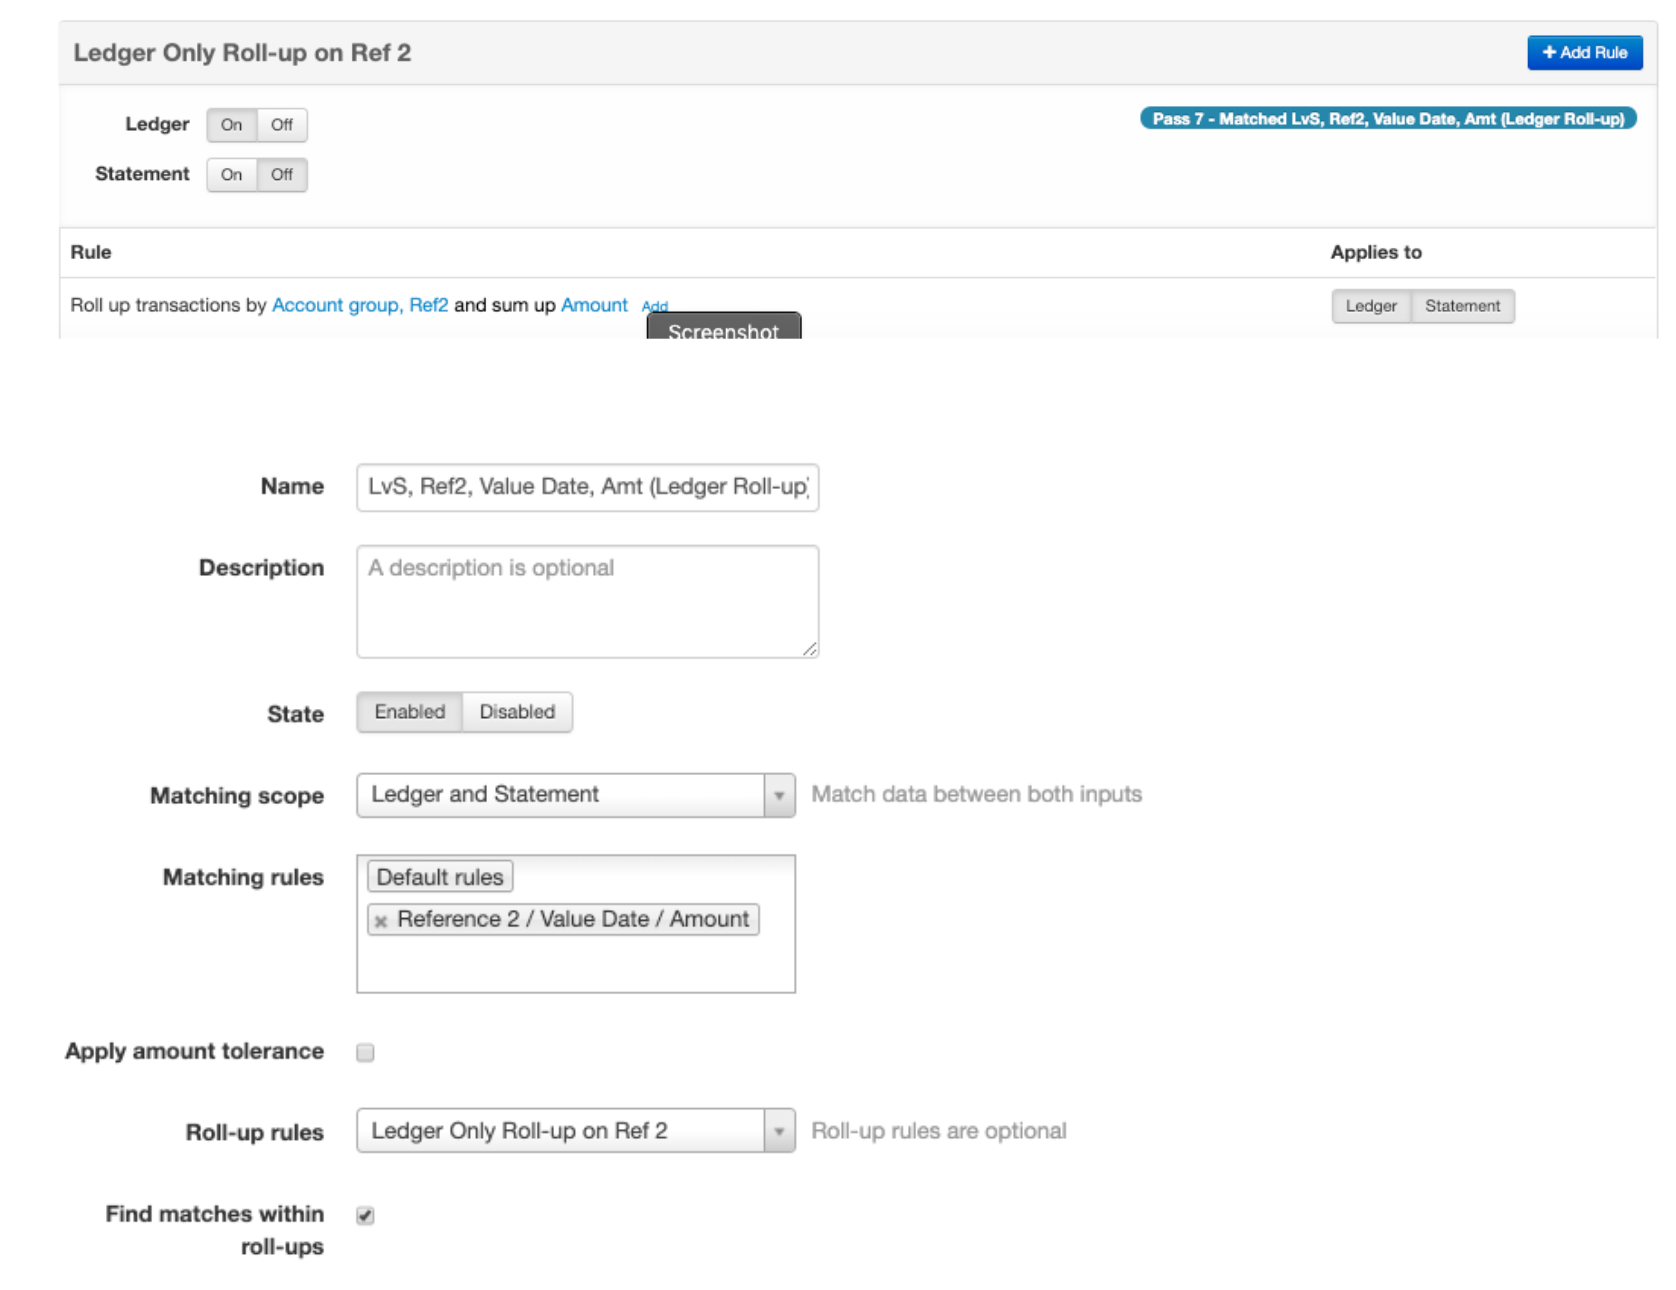The width and height of the screenshot is (1676, 1290).
Task: Click the Roll-up rules dropdown arrow
Action: 779,1131
